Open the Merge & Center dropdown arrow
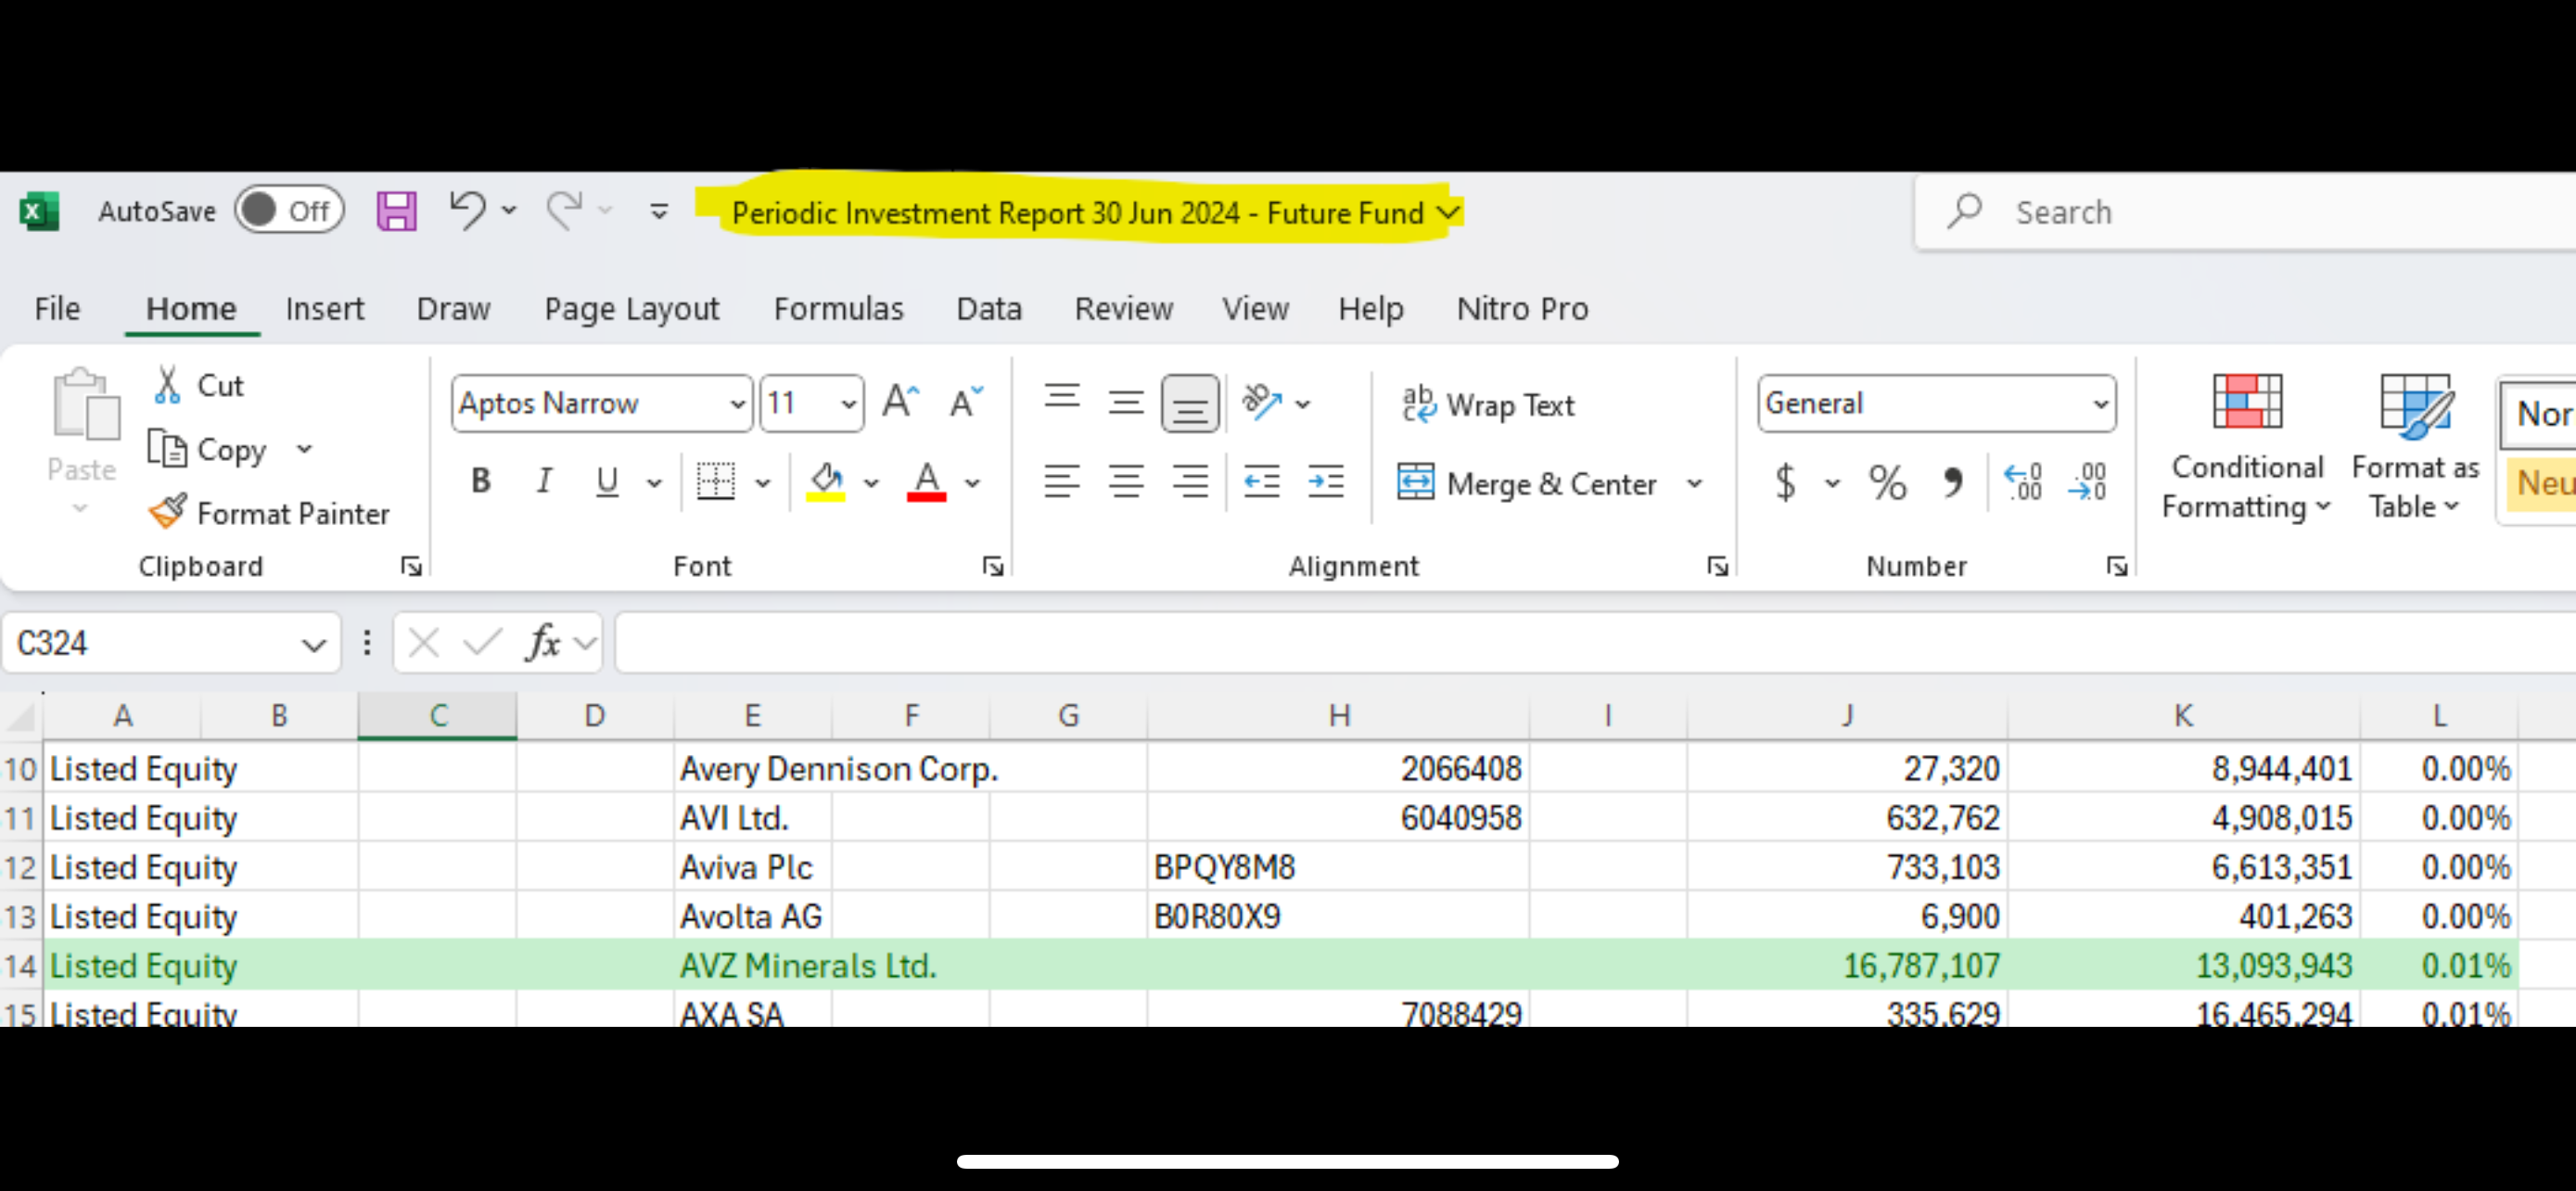 tap(1694, 484)
